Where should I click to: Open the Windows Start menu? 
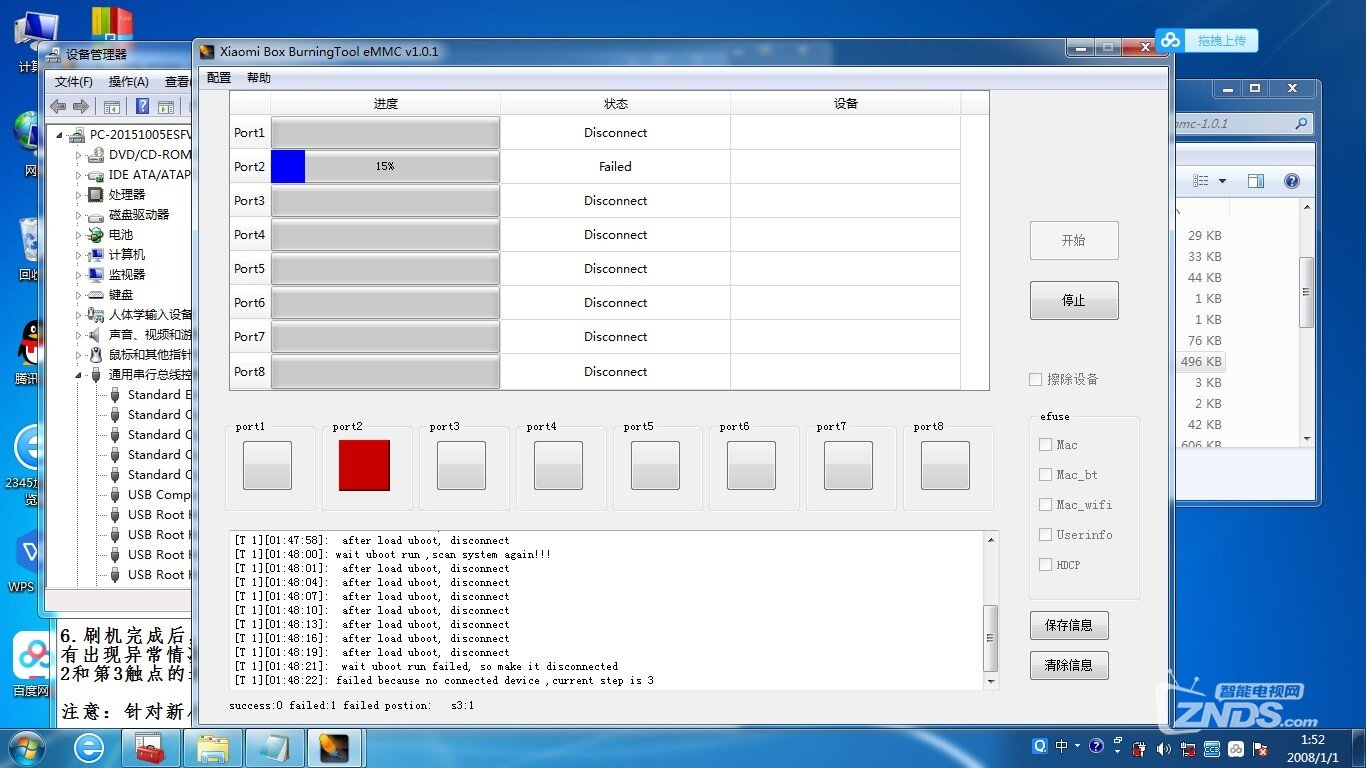25,747
